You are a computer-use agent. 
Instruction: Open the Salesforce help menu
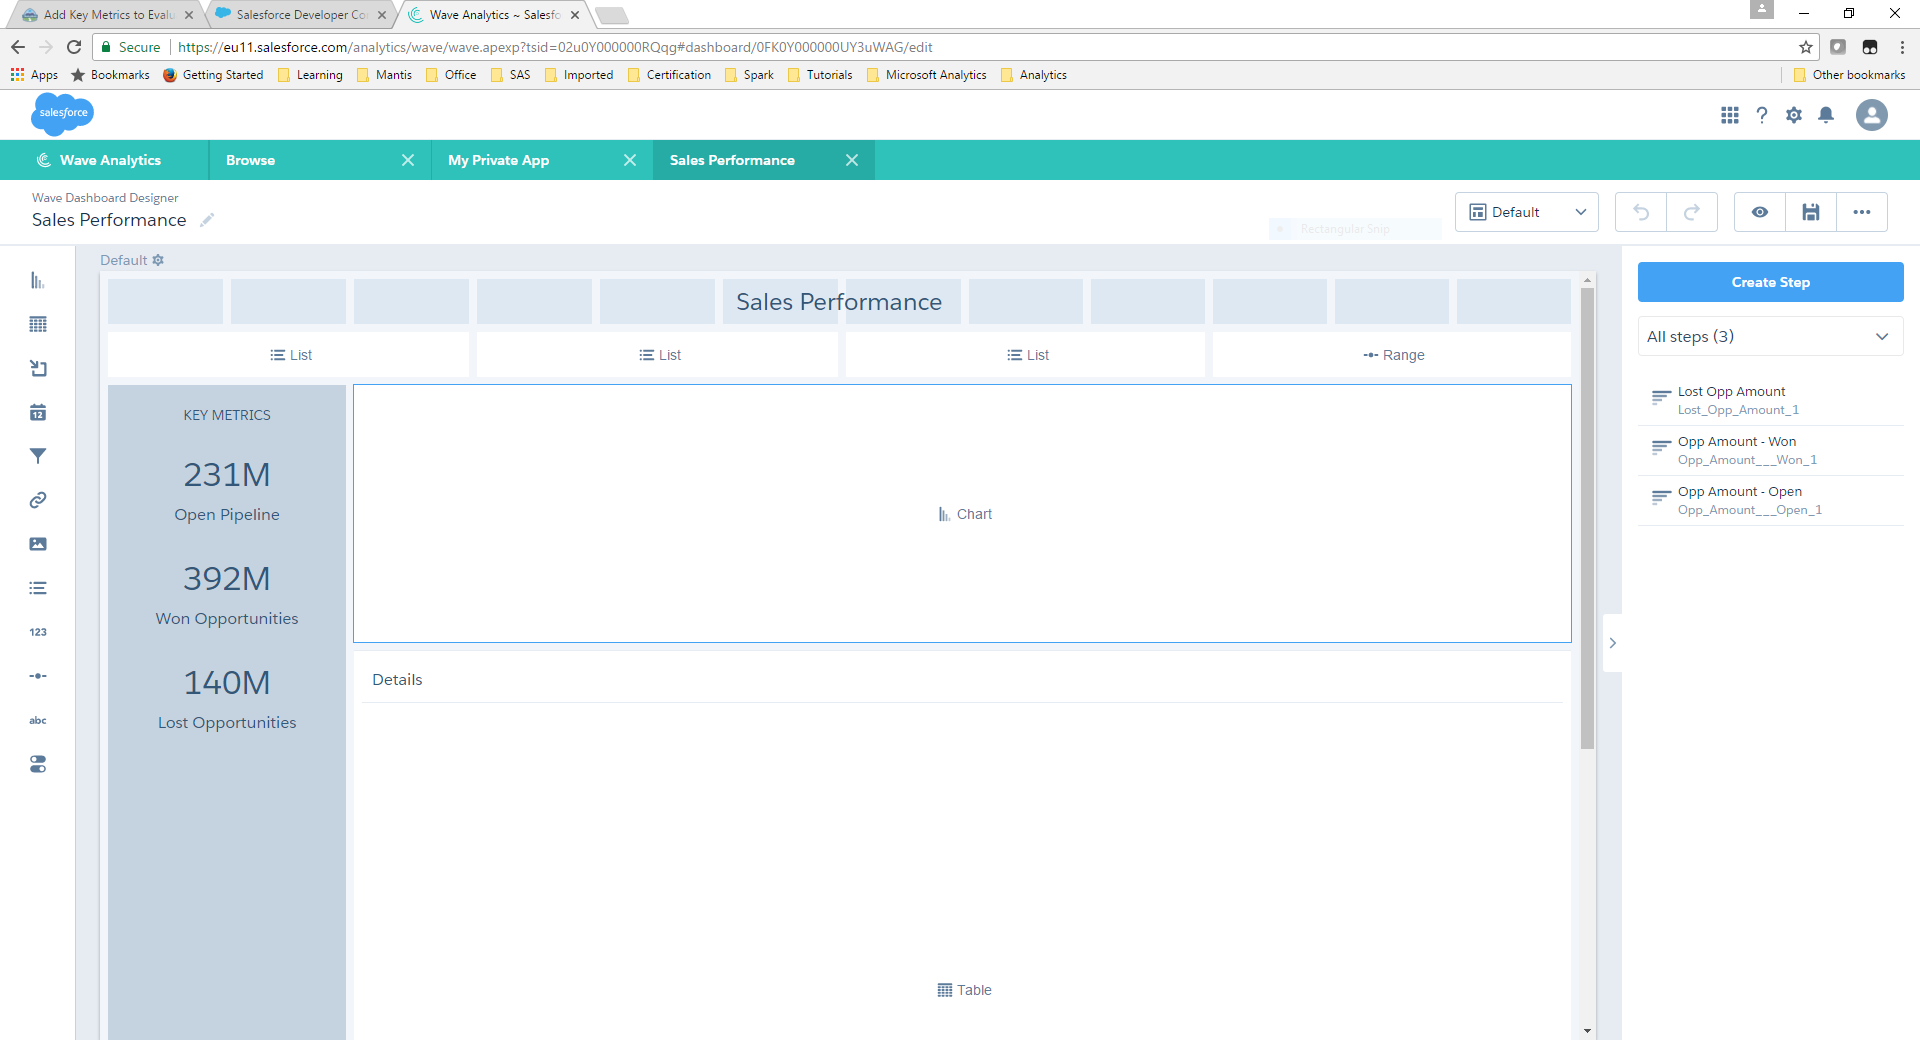click(x=1762, y=115)
